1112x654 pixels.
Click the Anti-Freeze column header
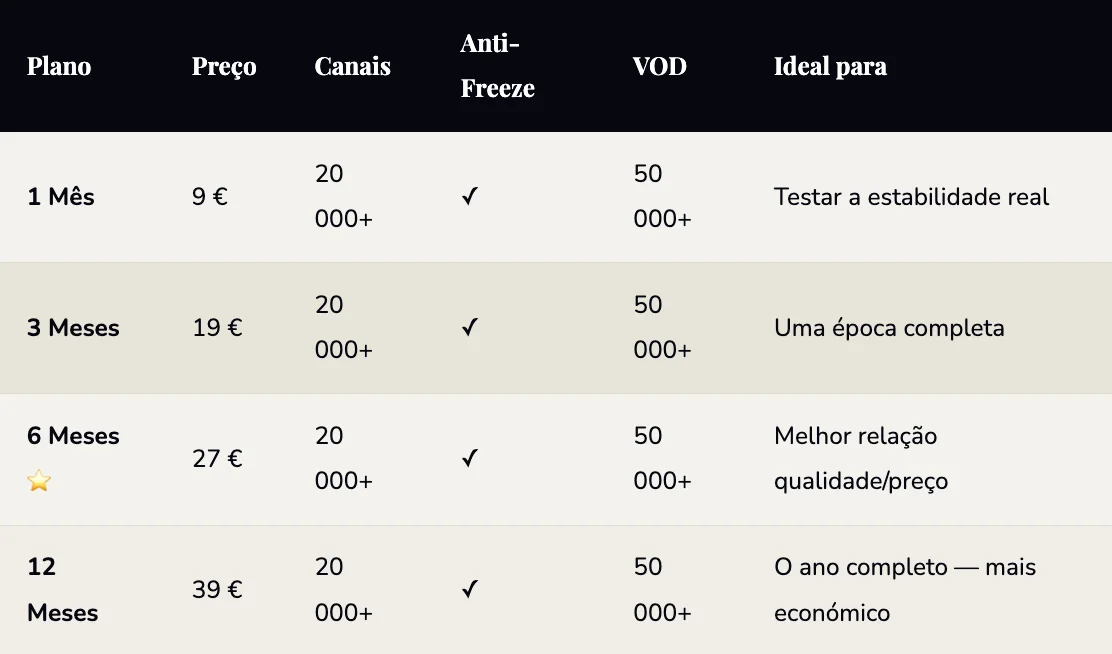click(x=497, y=66)
